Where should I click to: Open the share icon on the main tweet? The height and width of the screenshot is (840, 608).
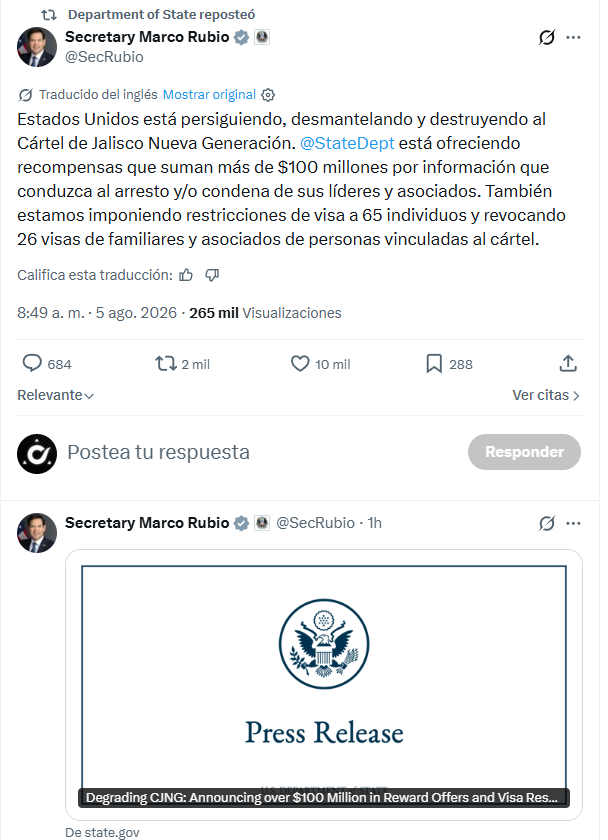(568, 364)
